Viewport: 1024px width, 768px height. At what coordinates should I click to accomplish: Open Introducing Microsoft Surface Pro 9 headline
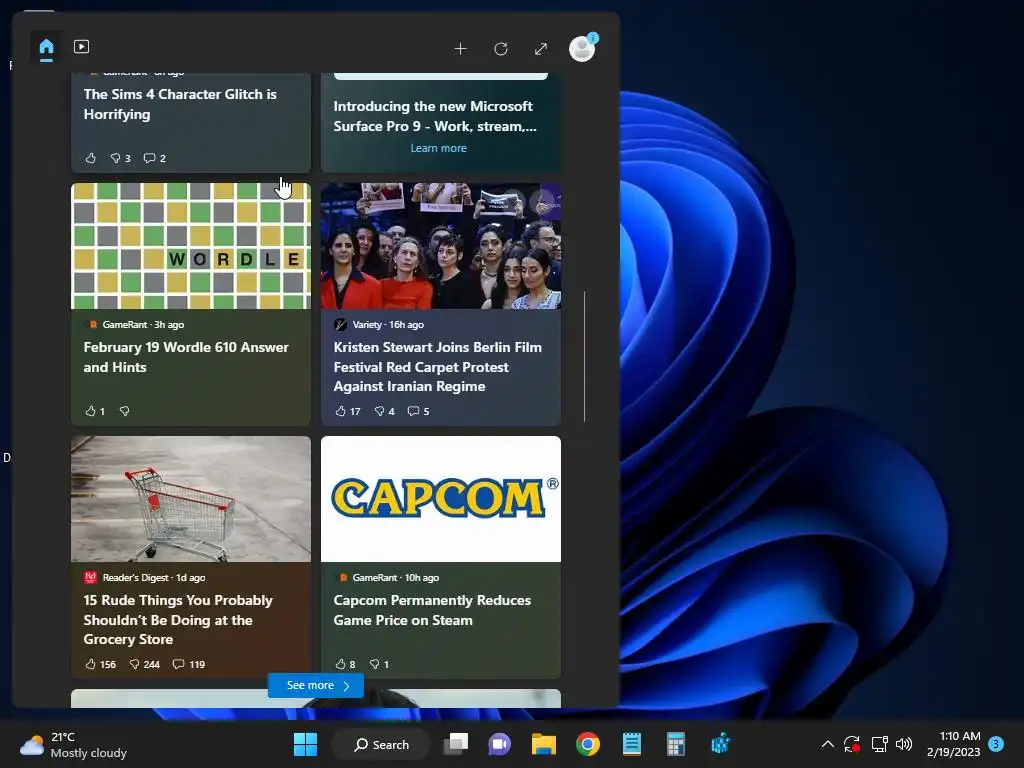click(435, 116)
